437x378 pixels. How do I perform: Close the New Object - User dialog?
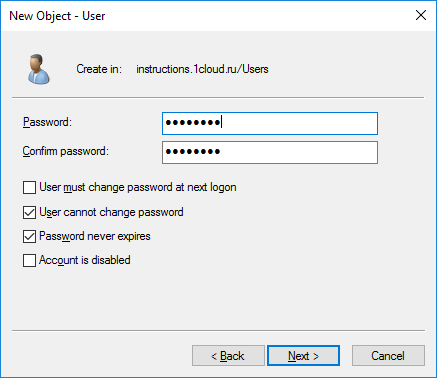(x=421, y=15)
